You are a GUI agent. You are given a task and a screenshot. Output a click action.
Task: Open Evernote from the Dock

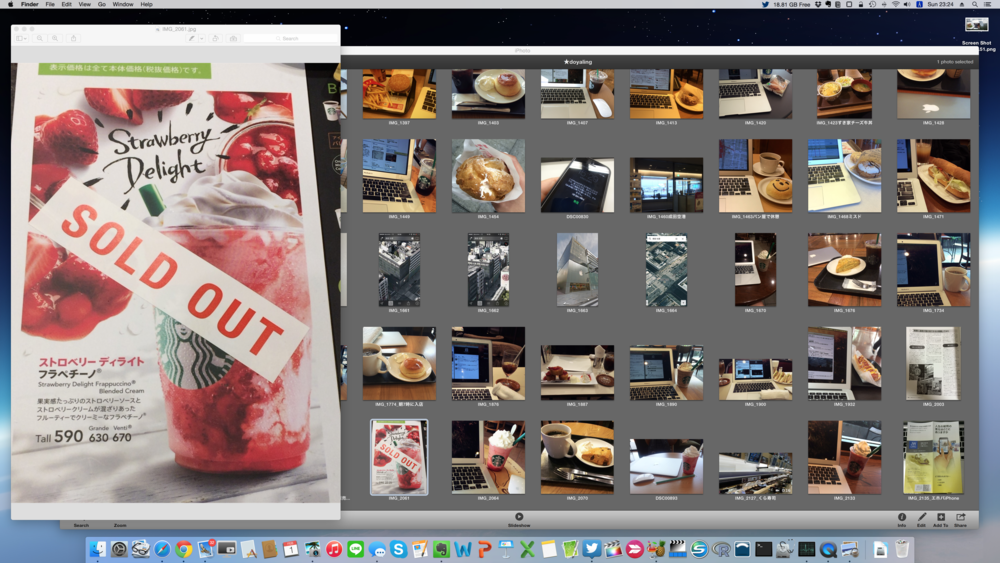point(441,549)
